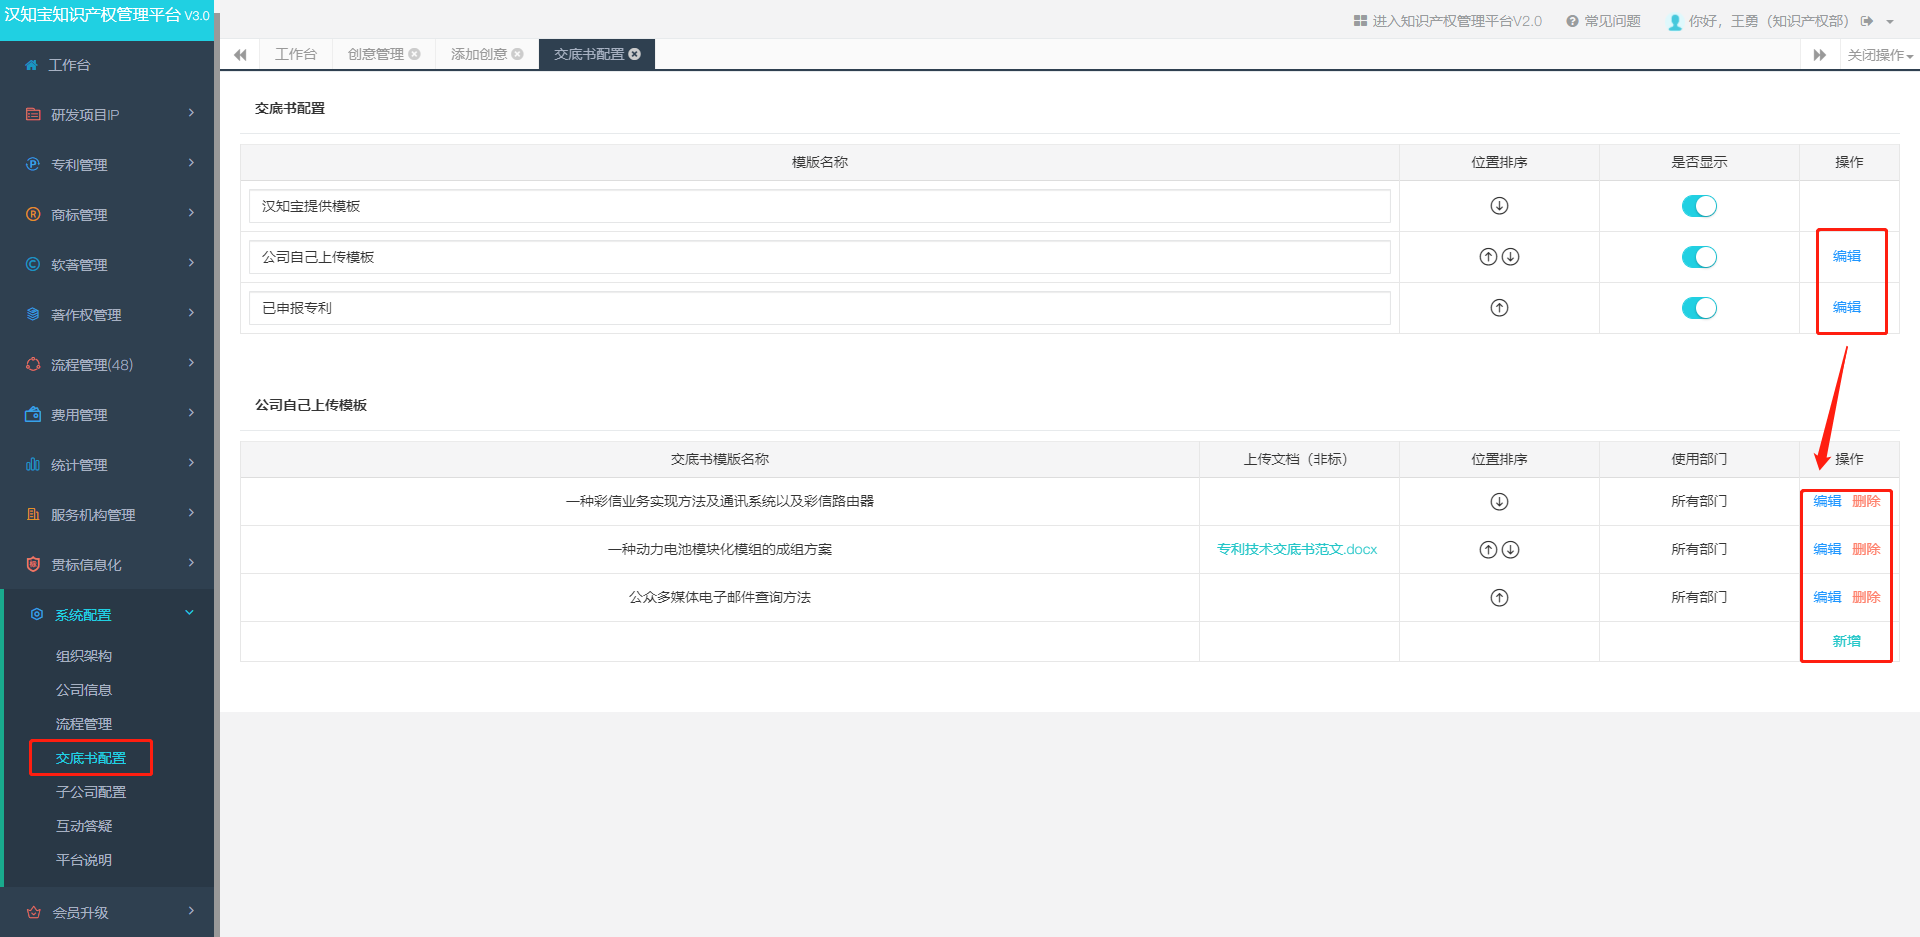
Task: Close the 添加创意 tab
Action: 517,54
